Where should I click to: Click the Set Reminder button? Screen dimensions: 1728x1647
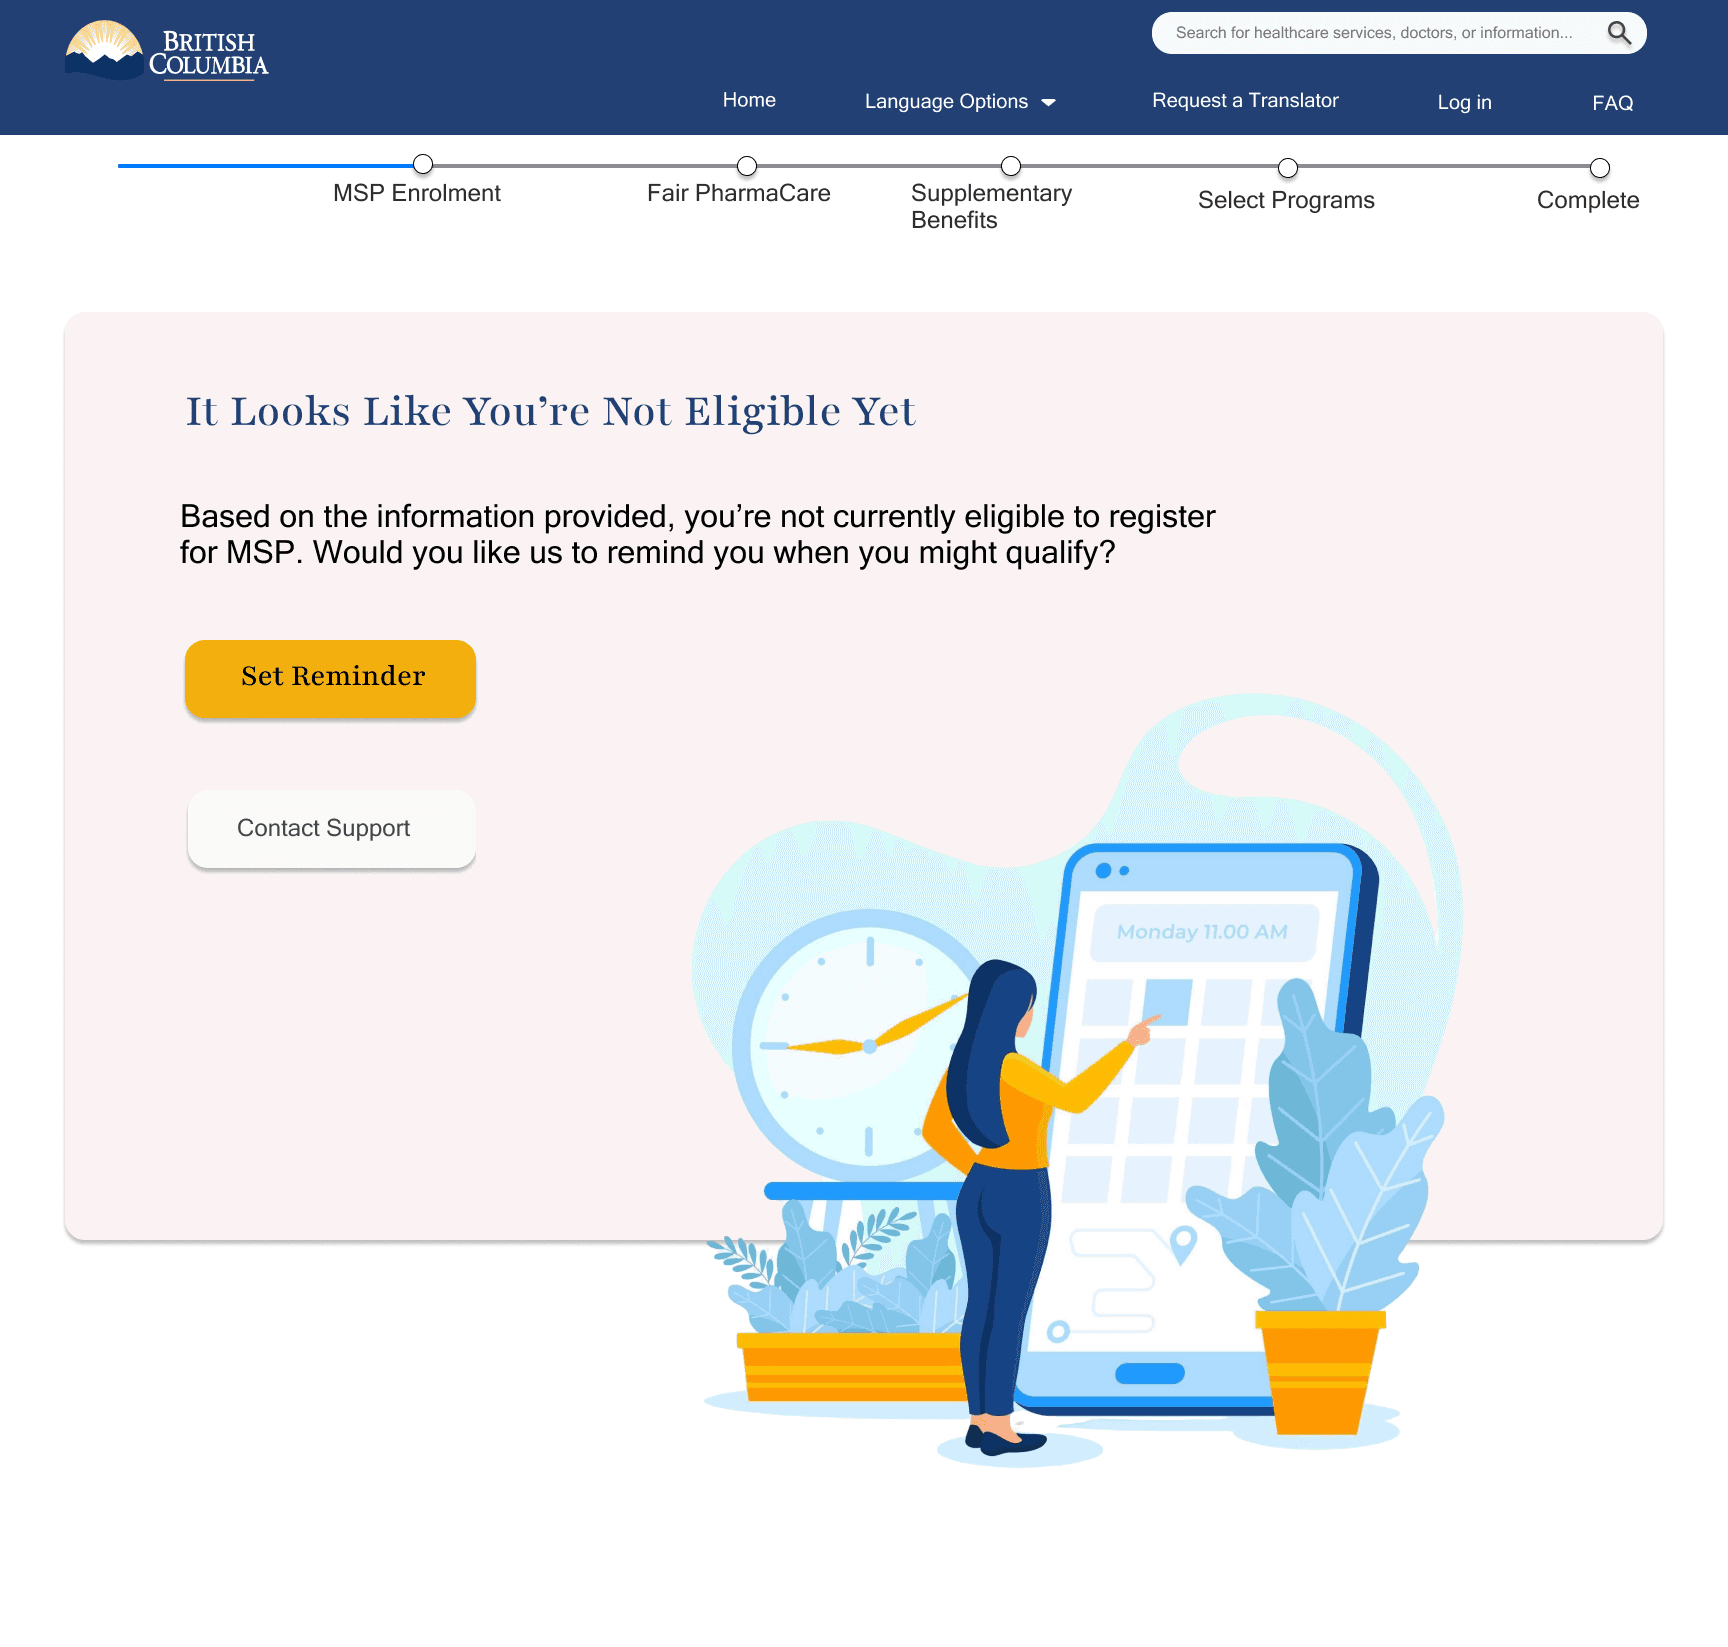click(330, 678)
